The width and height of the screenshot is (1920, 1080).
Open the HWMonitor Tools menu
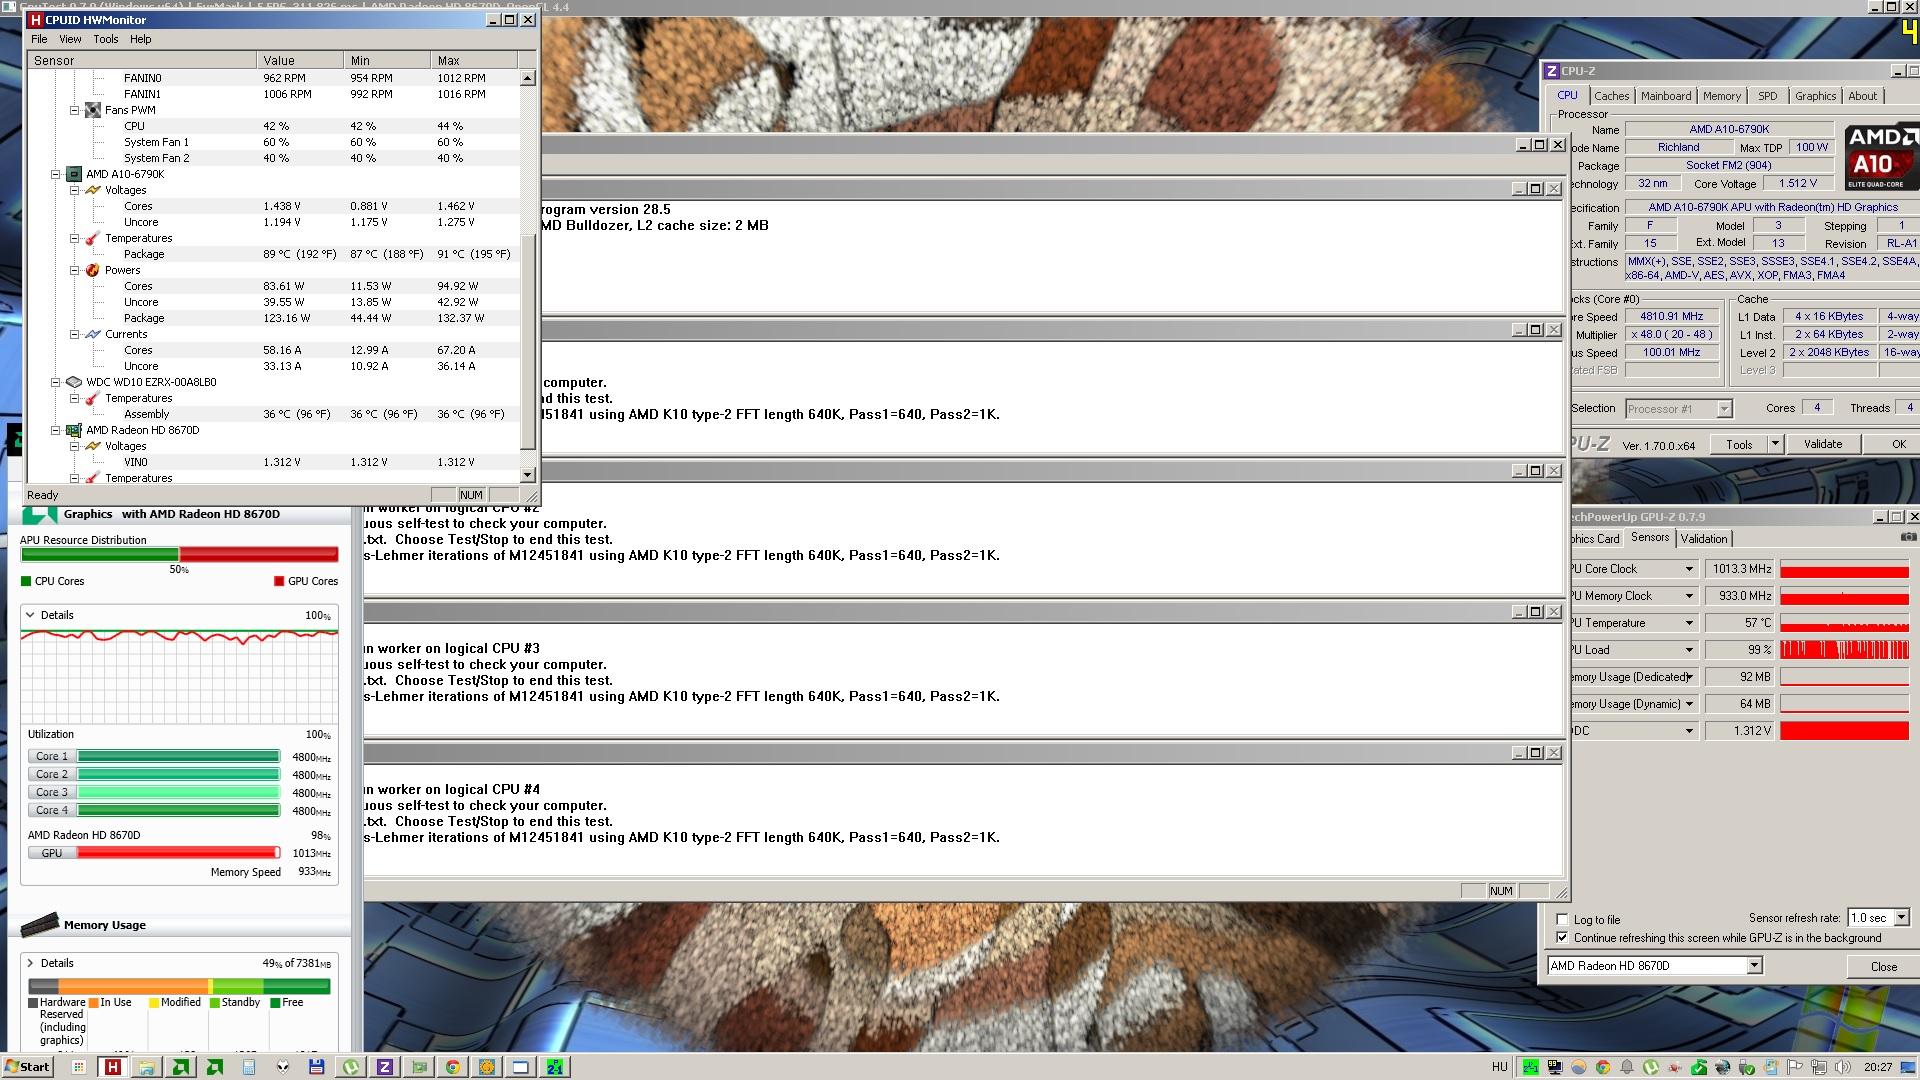[106, 39]
